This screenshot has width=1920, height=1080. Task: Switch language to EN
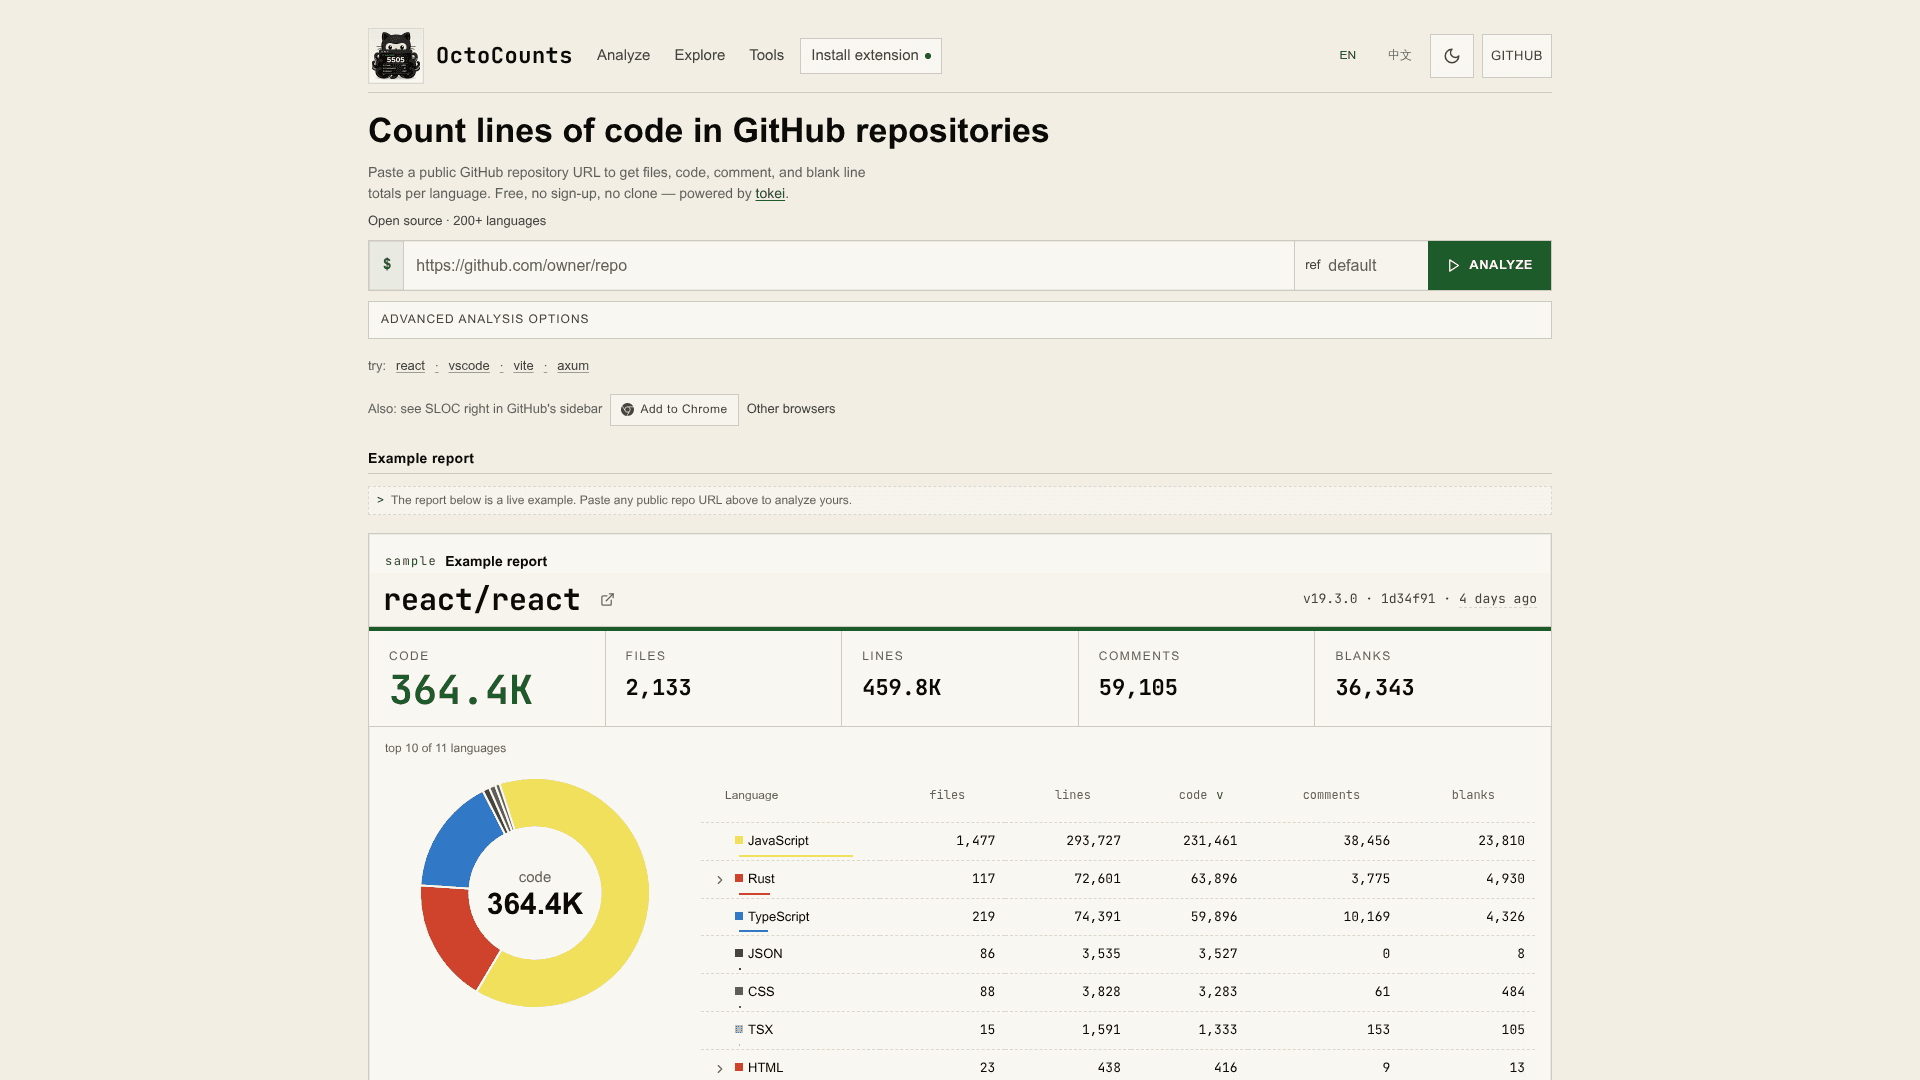pyautogui.click(x=1348, y=56)
